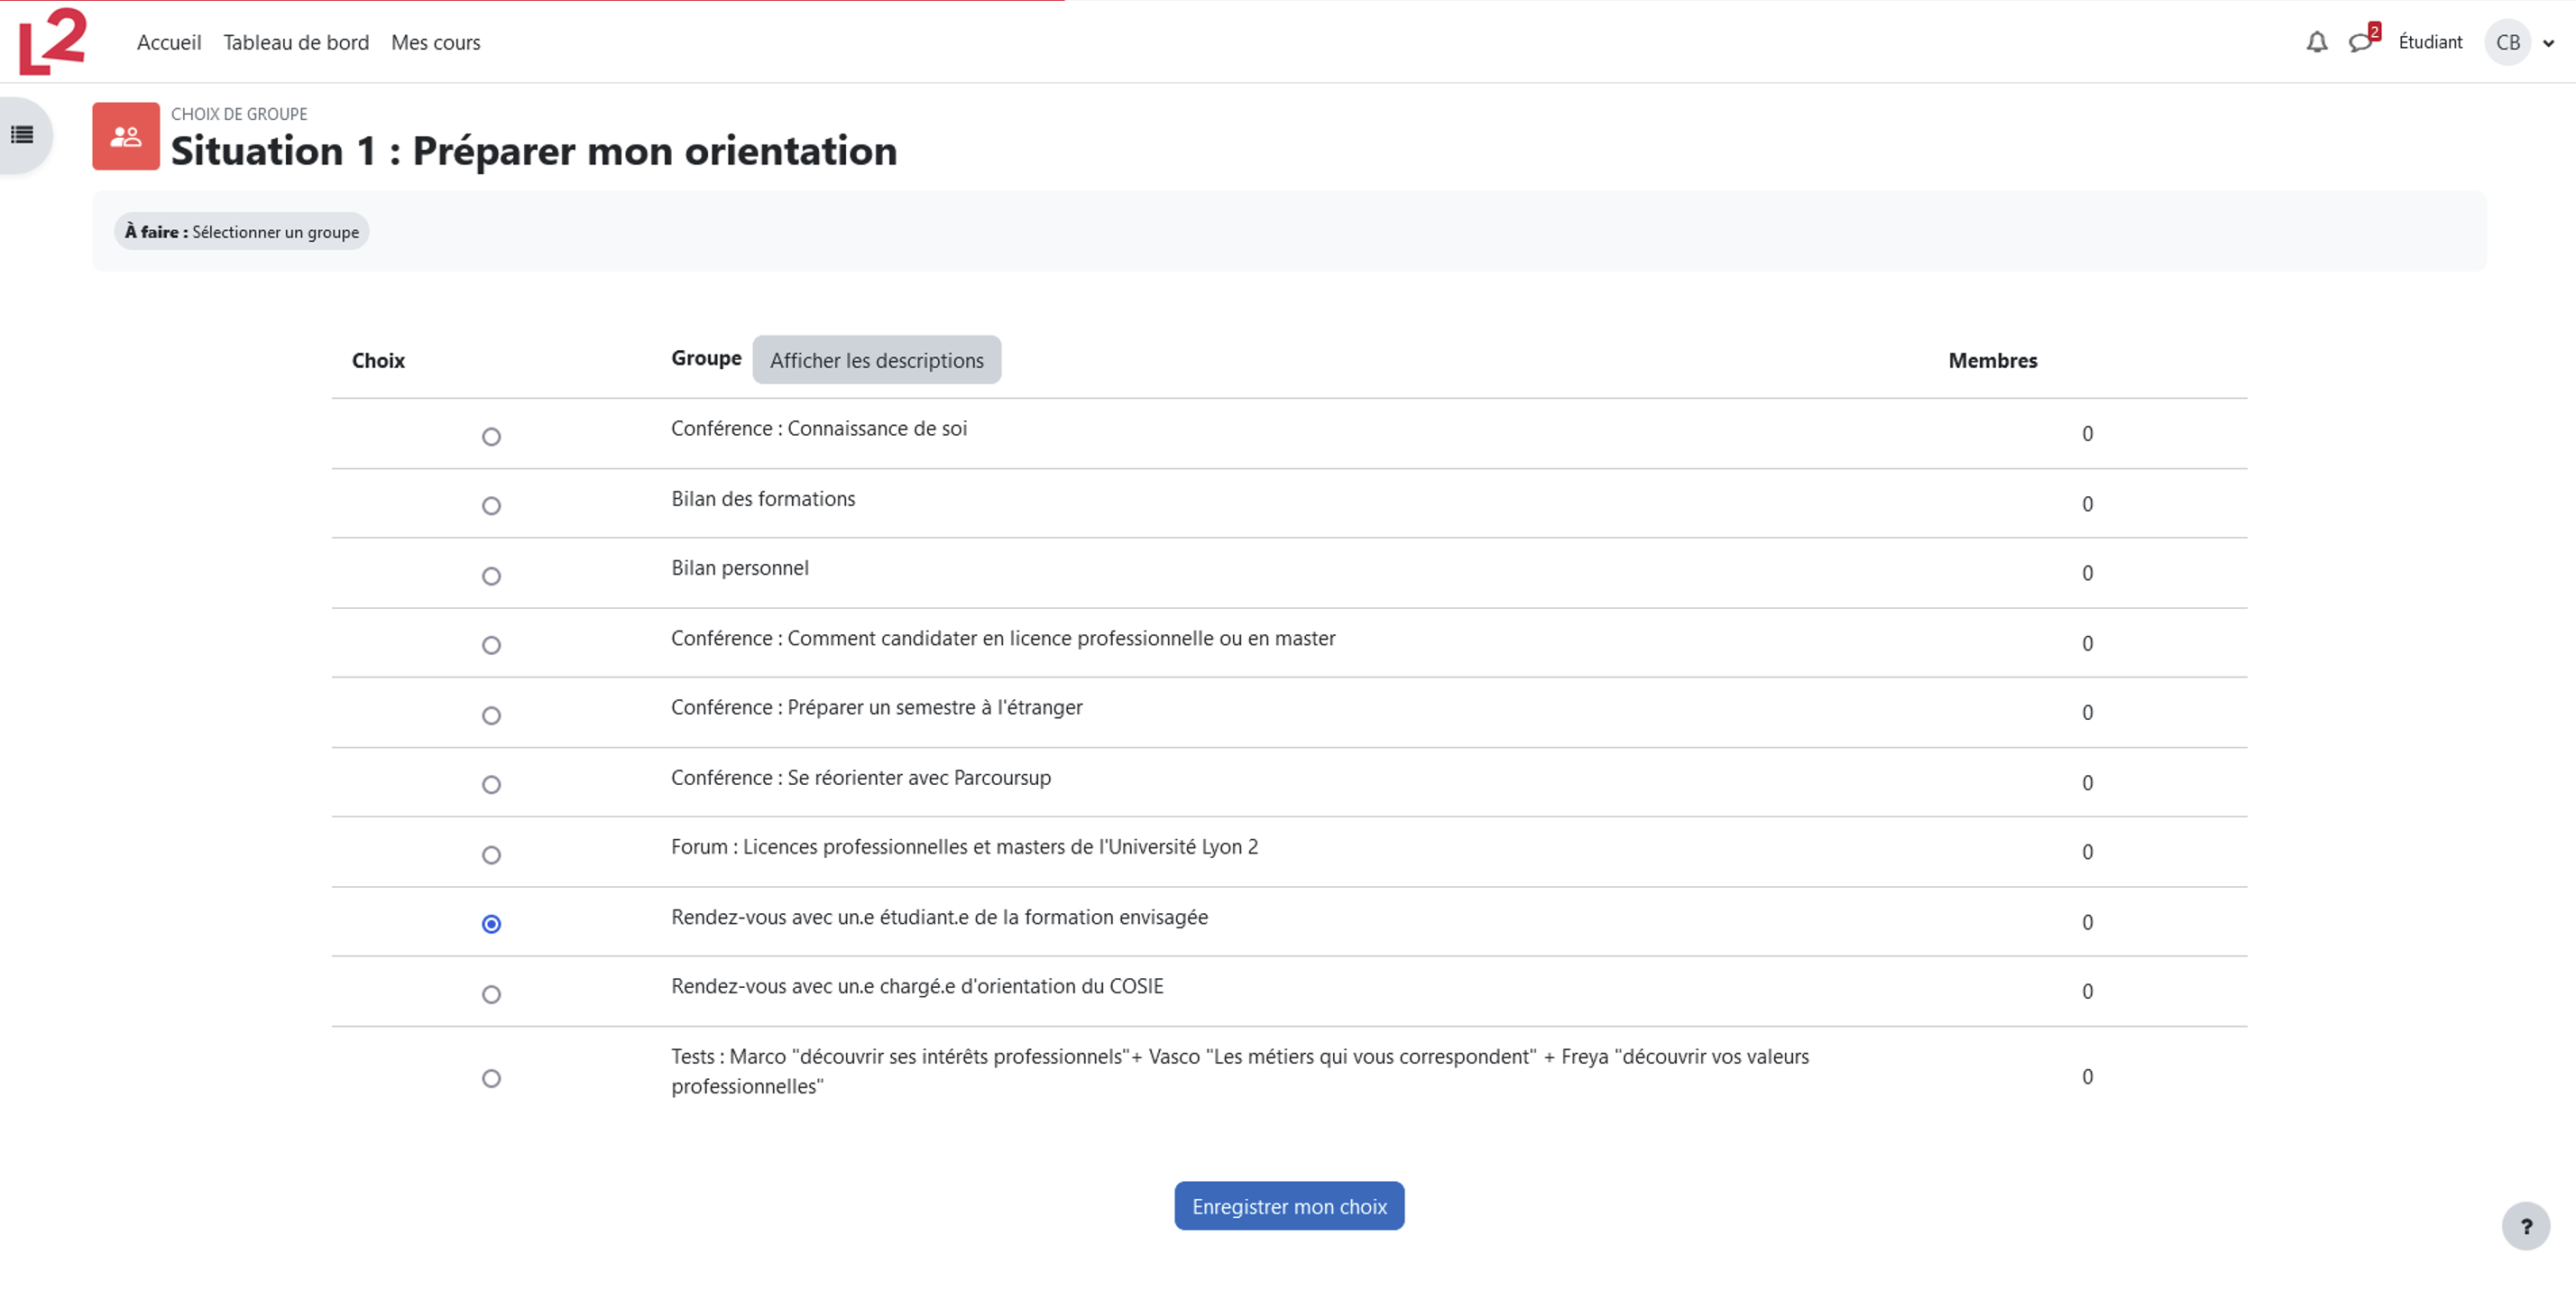Click the CHOIX DE GROUPE label
This screenshot has width=2576, height=1292.
tap(239, 114)
